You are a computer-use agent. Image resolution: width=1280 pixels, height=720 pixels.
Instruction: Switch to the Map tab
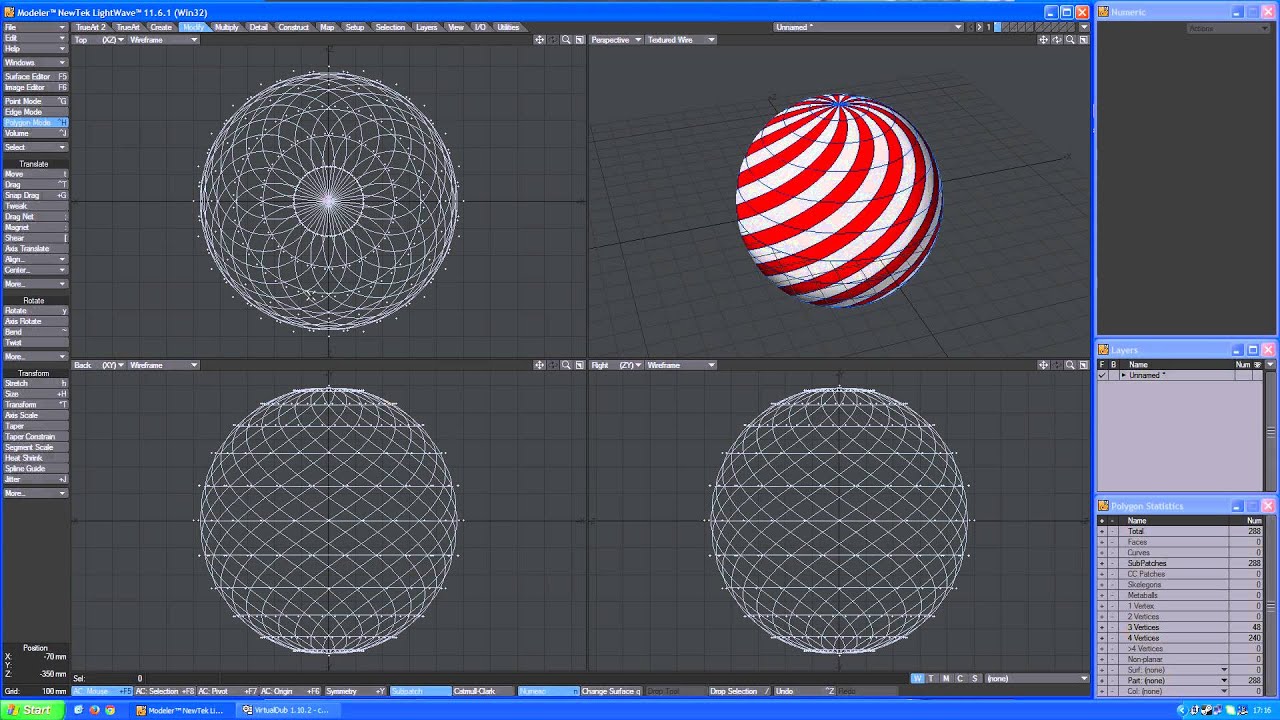click(x=327, y=27)
